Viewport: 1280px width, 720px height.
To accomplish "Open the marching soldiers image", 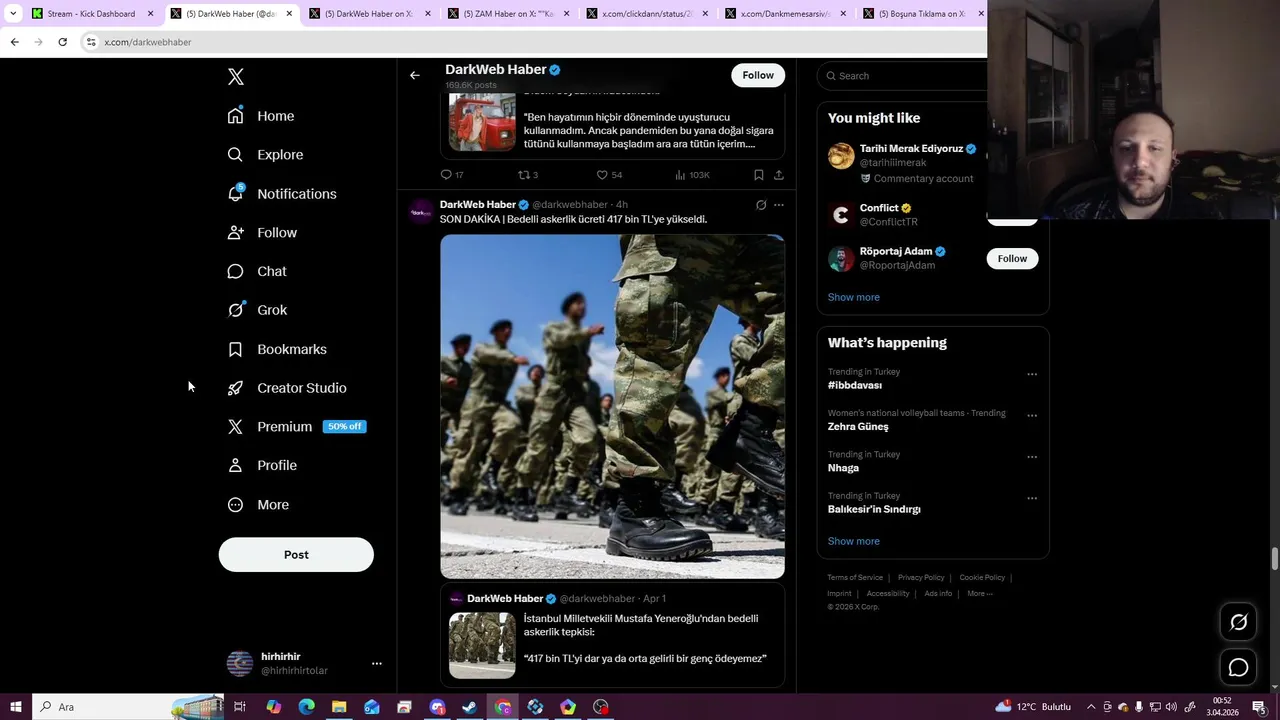I will tap(612, 406).
